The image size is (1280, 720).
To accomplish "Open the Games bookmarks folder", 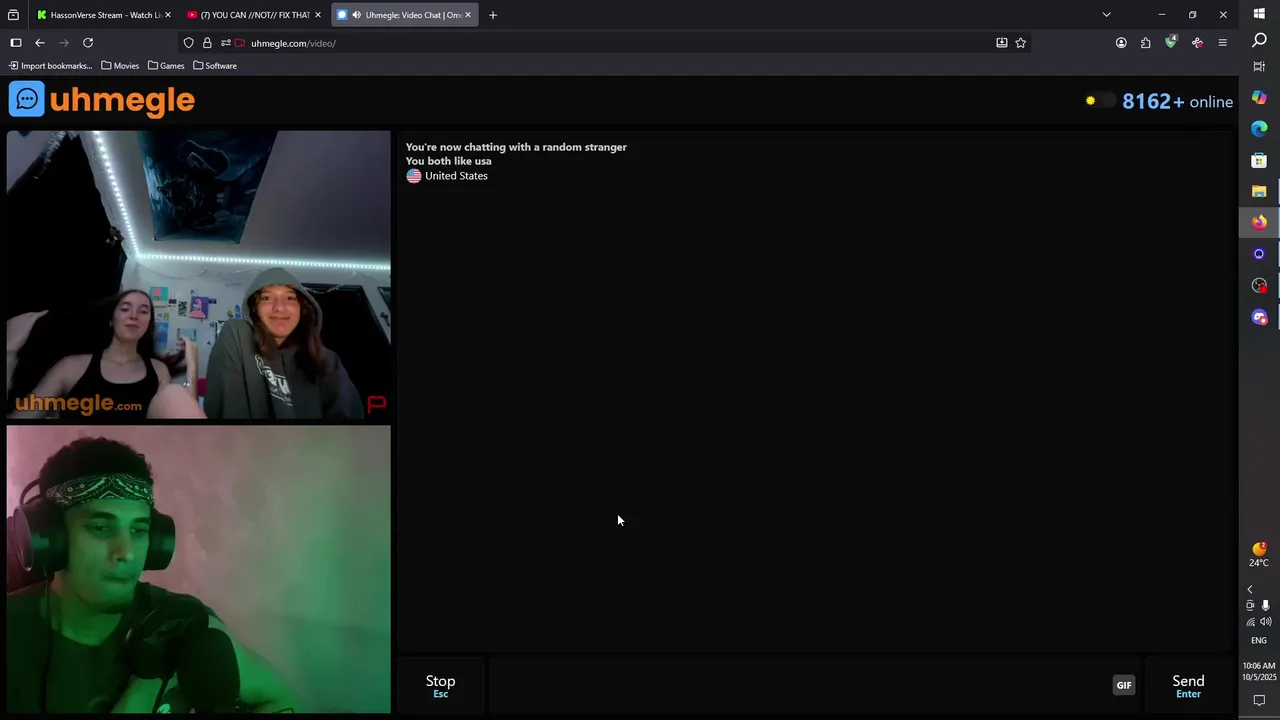I will tap(166, 66).
